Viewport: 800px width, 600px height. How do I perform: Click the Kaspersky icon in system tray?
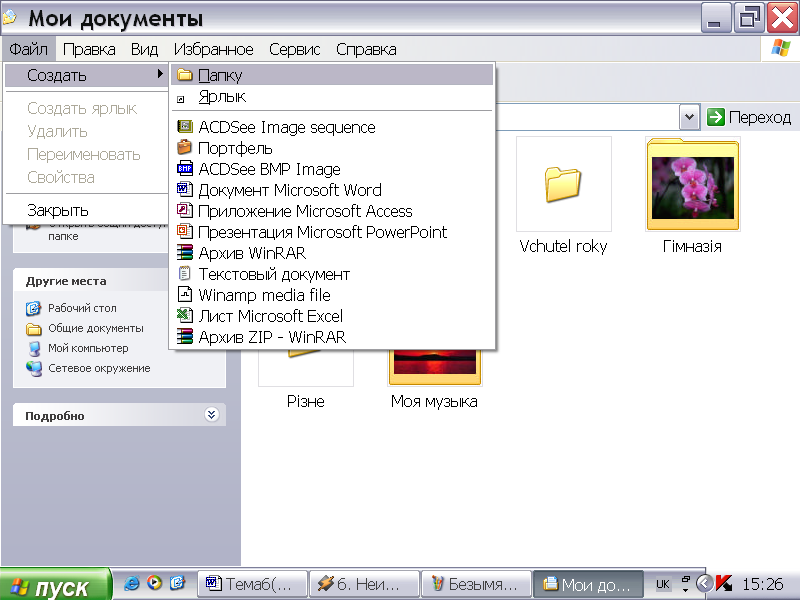[x=724, y=583]
